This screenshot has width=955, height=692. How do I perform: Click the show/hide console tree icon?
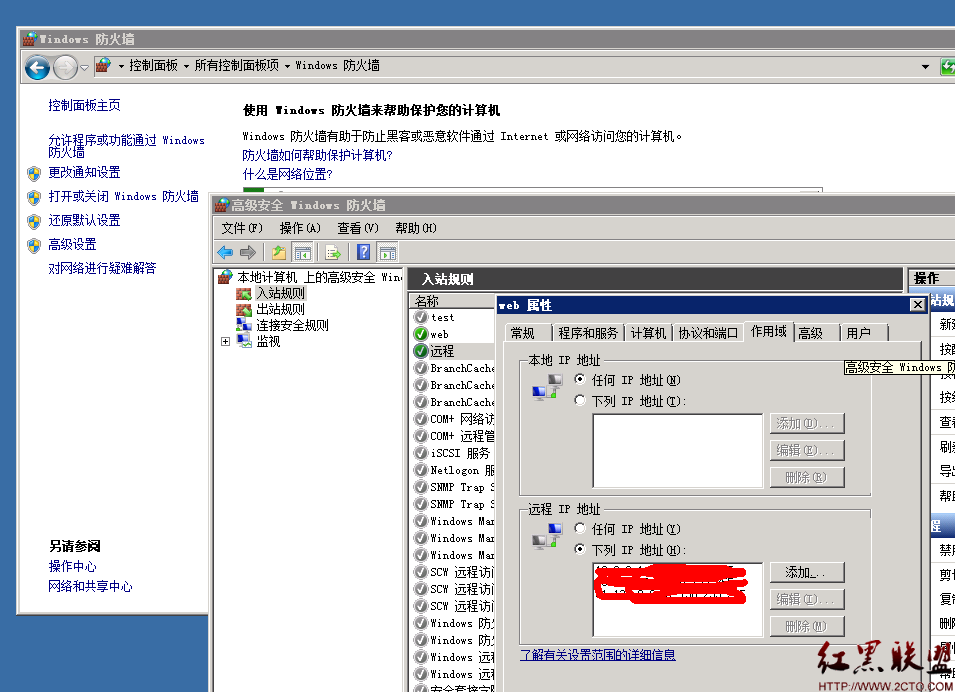click(303, 253)
